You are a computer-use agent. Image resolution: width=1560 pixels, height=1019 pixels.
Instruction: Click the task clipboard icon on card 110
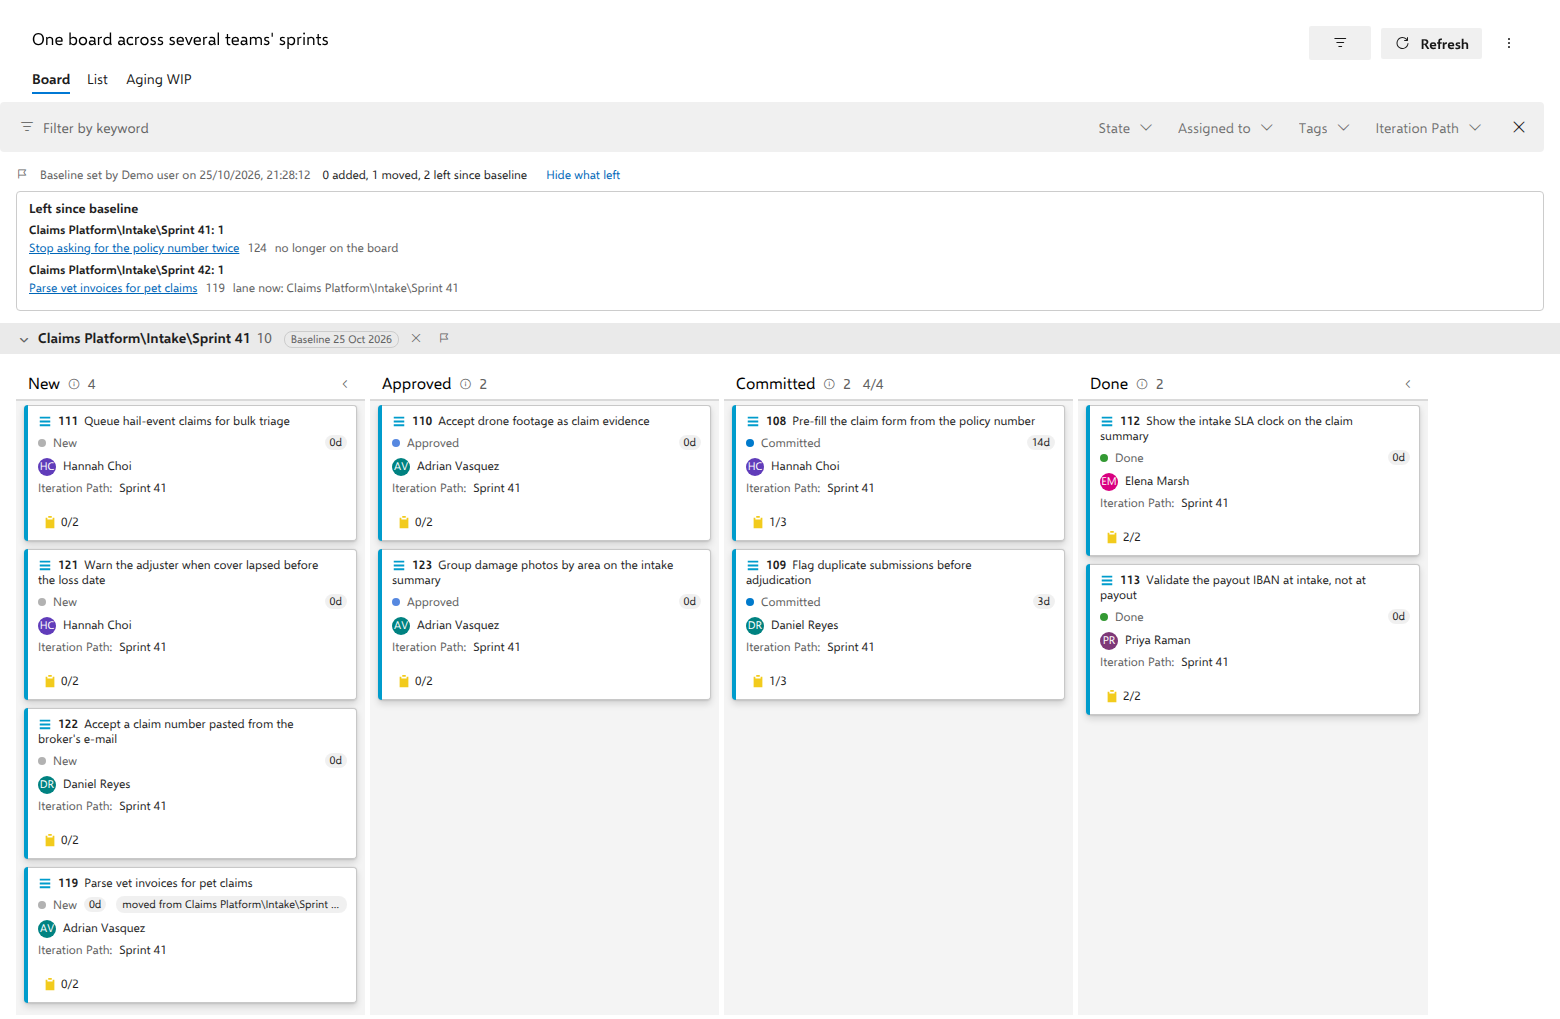(x=404, y=522)
